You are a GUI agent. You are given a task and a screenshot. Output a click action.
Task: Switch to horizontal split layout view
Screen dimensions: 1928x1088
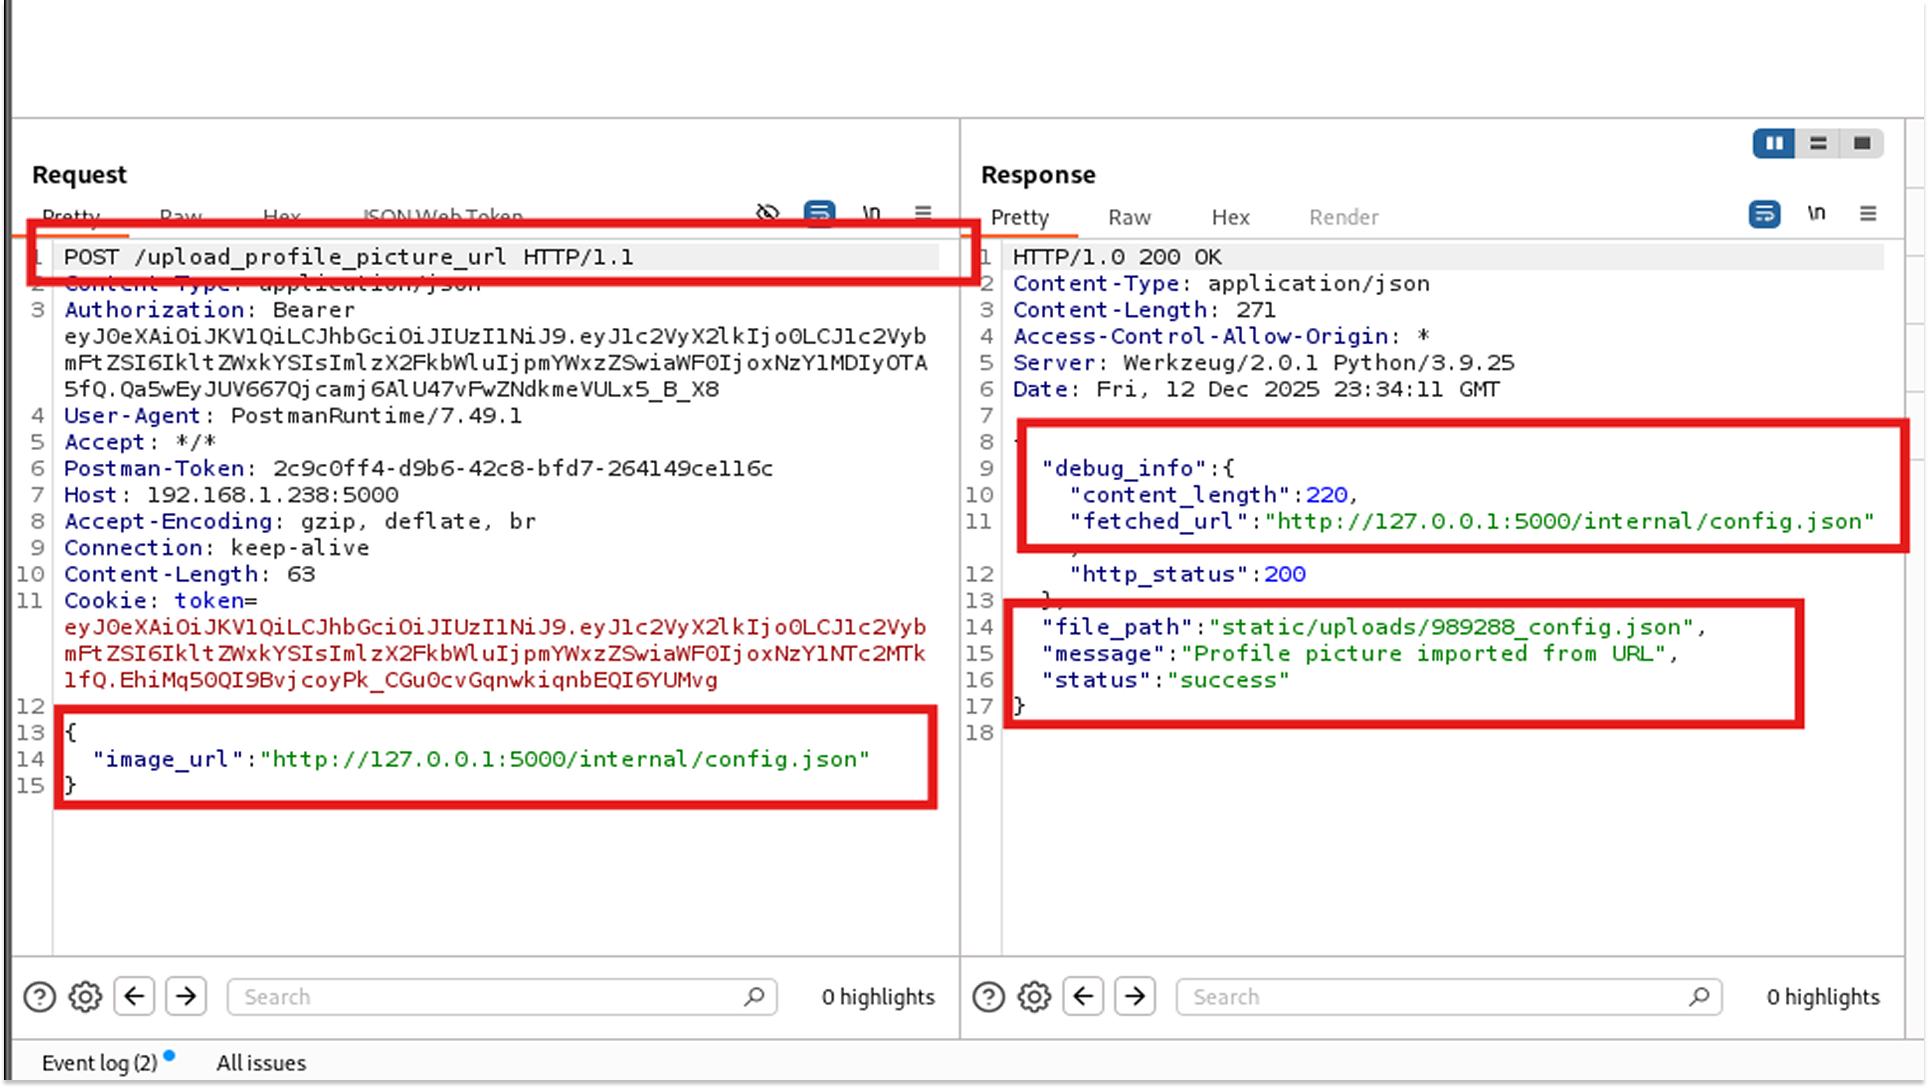pos(1818,143)
